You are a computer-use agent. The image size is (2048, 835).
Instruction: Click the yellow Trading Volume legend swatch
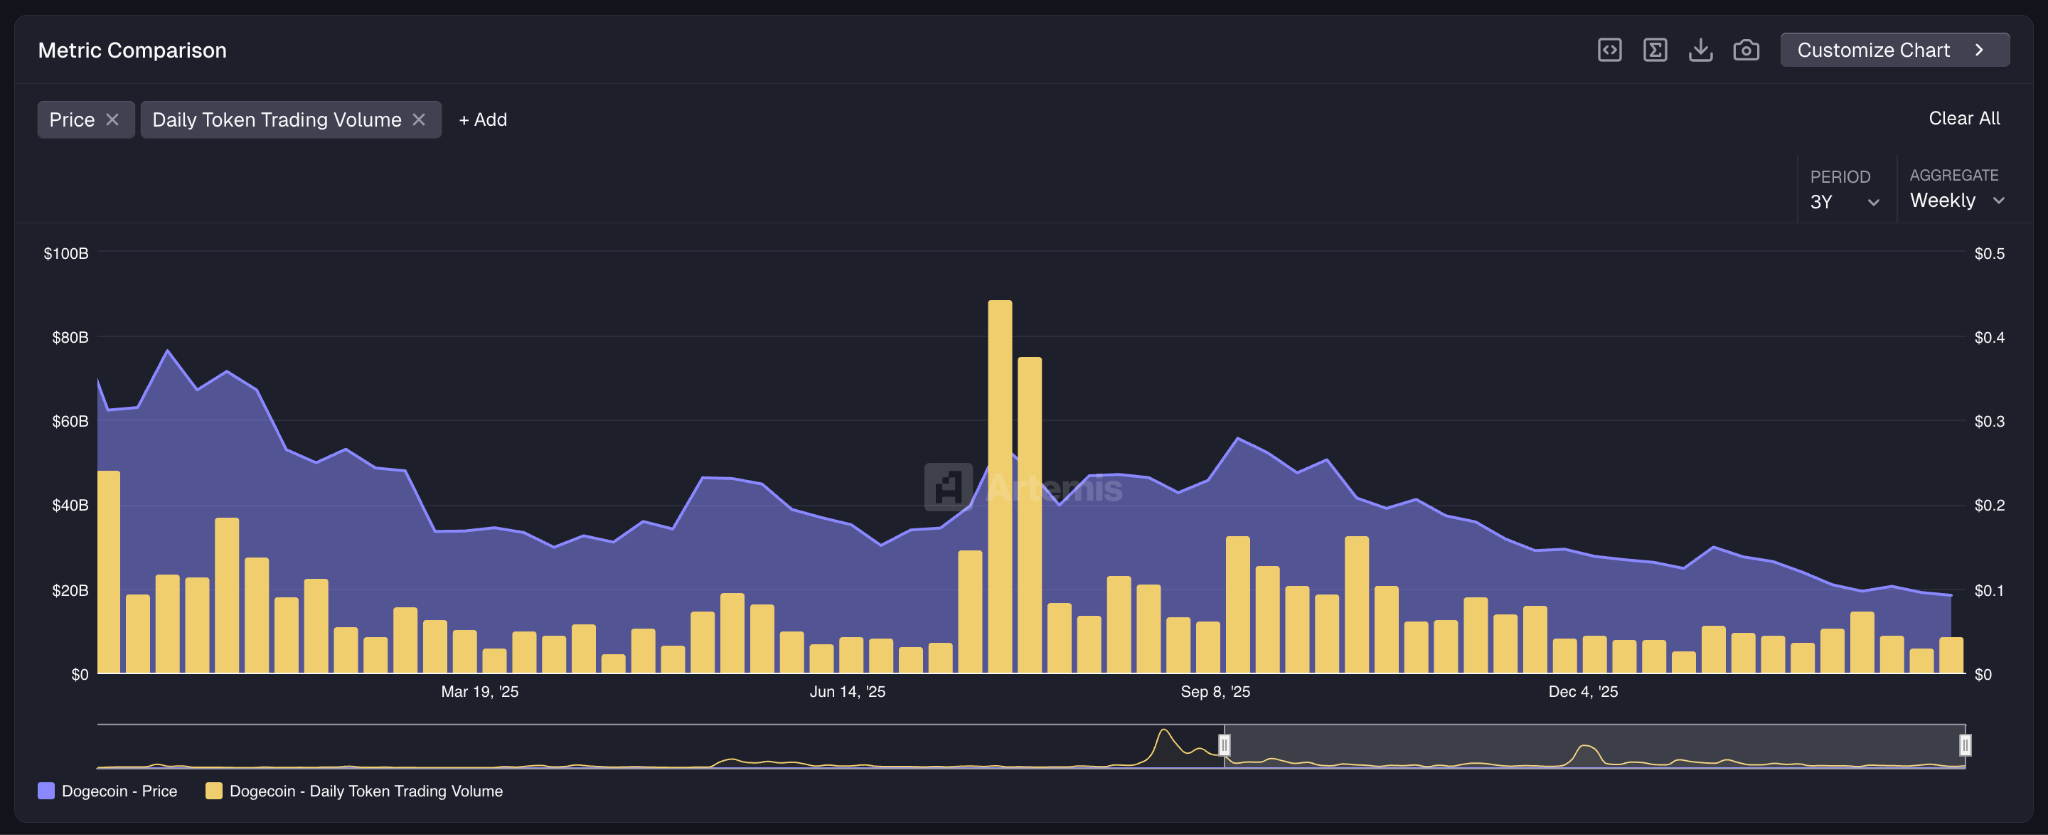(214, 791)
